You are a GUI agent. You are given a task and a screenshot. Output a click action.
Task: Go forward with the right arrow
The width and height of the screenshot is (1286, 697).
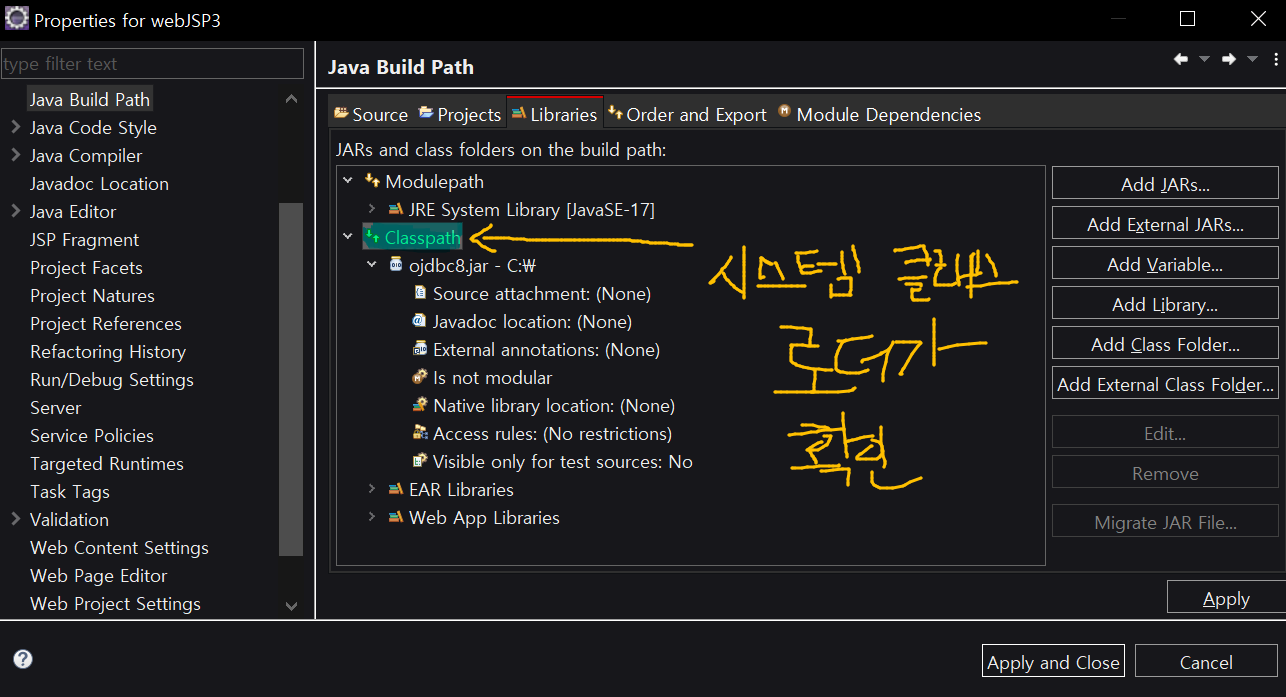point(1229,59)
